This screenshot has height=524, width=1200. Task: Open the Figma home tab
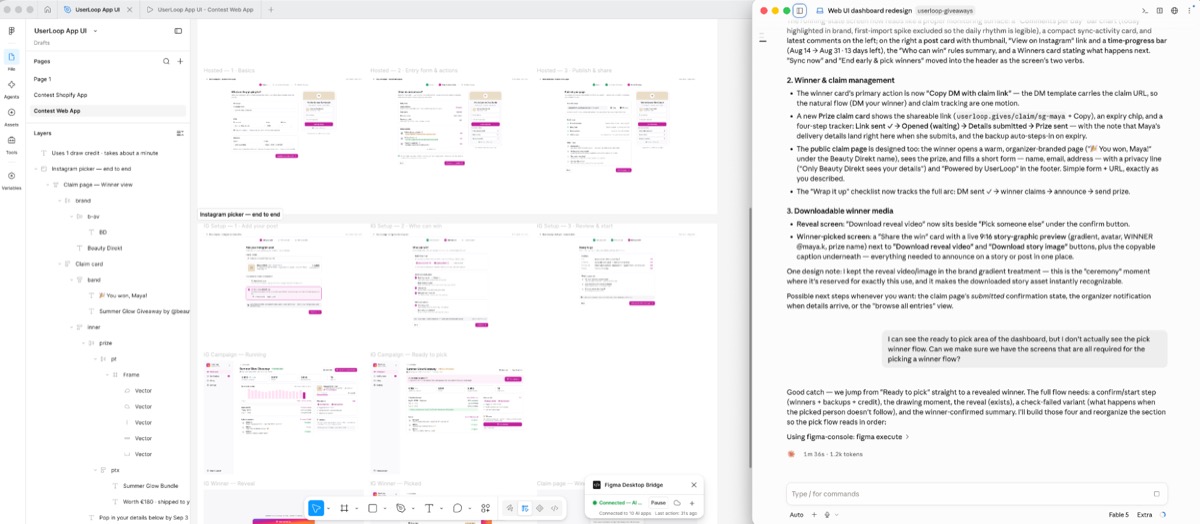[x=47, y=9]
